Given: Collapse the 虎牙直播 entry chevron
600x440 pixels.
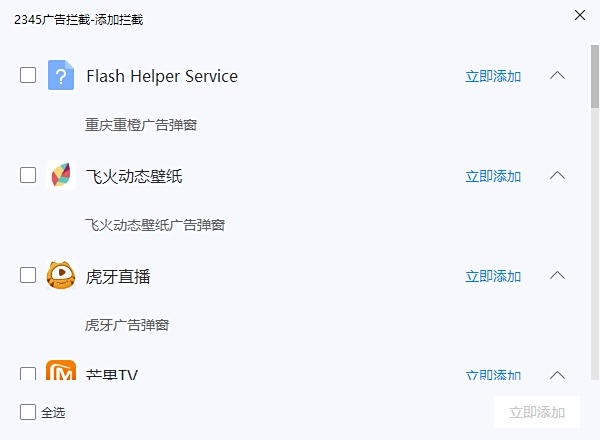Looking at the screenshot, I should [558, 275].
